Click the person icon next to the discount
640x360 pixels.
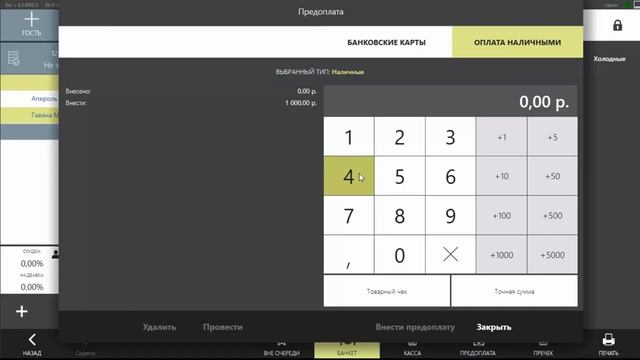pos(56,254)
